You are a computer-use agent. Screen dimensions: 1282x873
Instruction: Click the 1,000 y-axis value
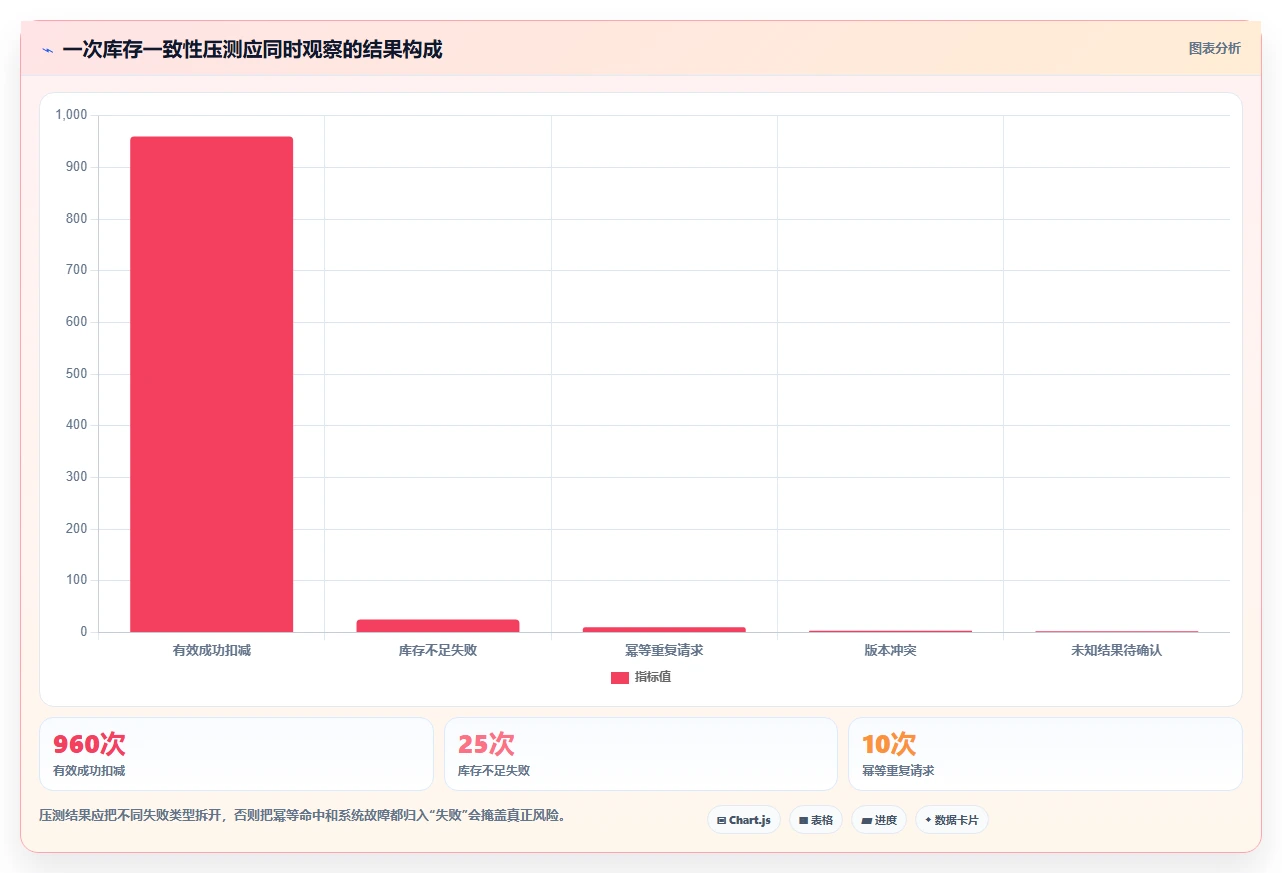(x=72, y=115)
